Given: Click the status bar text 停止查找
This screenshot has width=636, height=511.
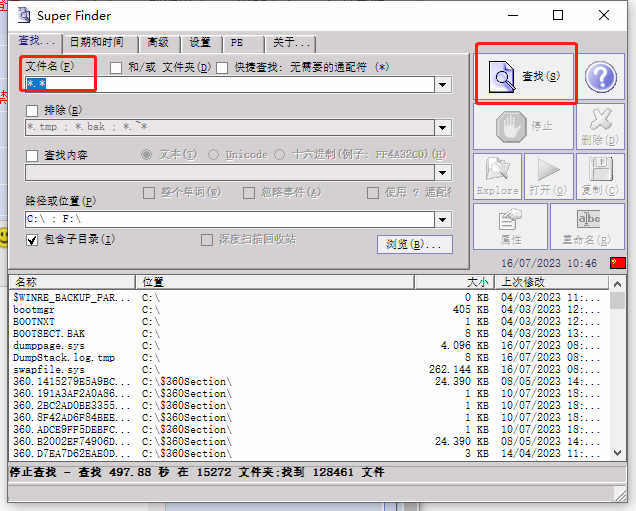Looking at the screenshot, I should pyautogui.click(x=33, y=472).
